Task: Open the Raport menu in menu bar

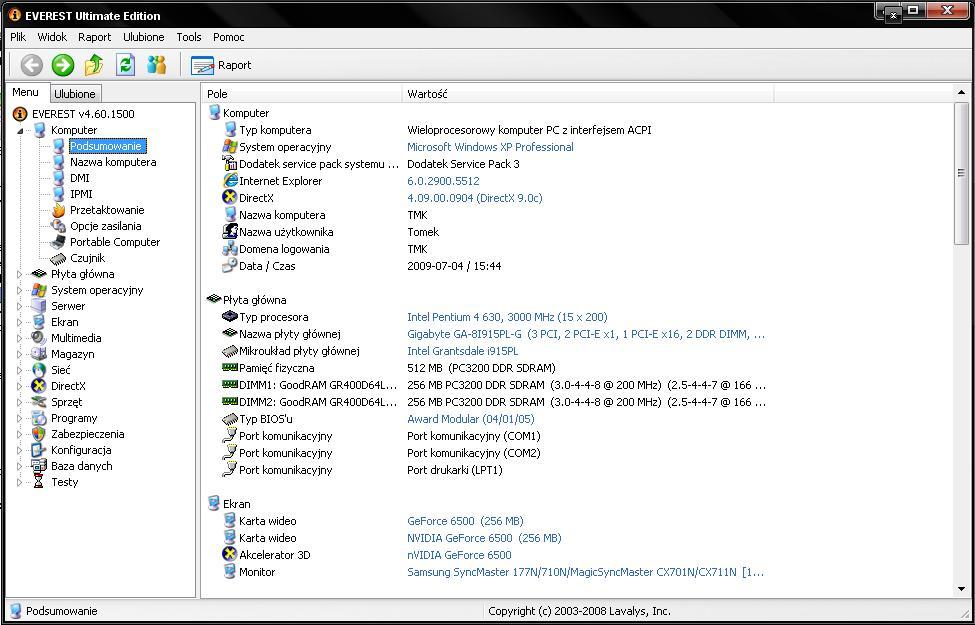Action: click(95, 37)
